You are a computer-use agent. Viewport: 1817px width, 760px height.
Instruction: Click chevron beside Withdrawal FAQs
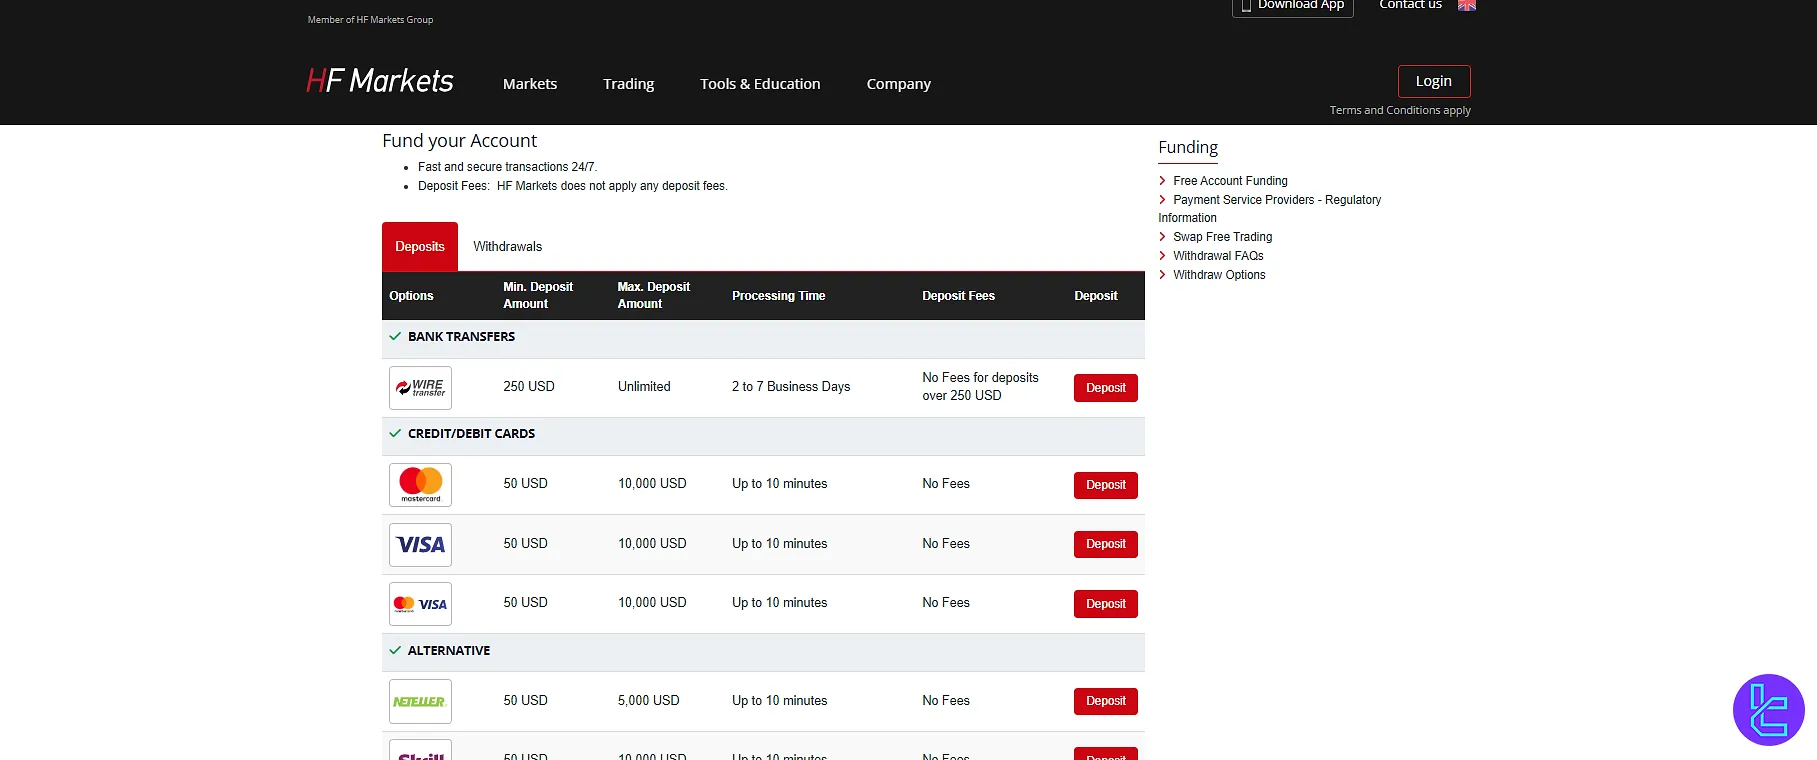(x=1162, y=256)
